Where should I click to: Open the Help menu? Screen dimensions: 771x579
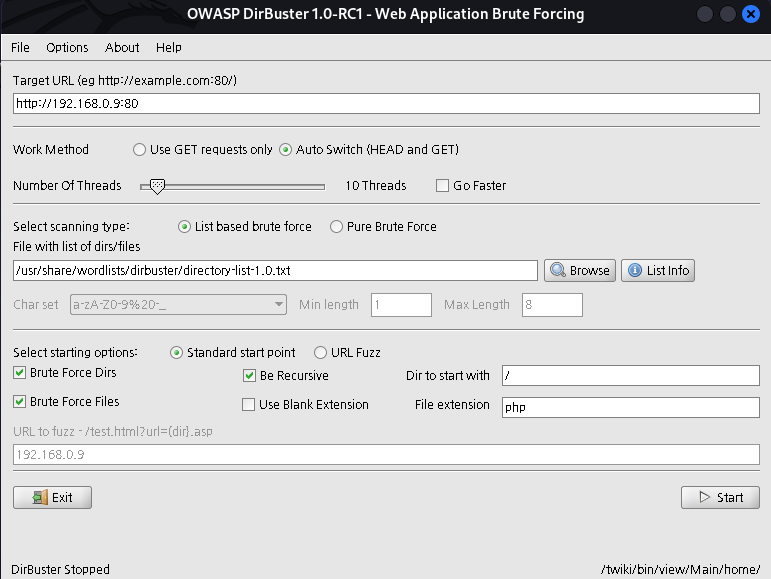click(169, 48)
